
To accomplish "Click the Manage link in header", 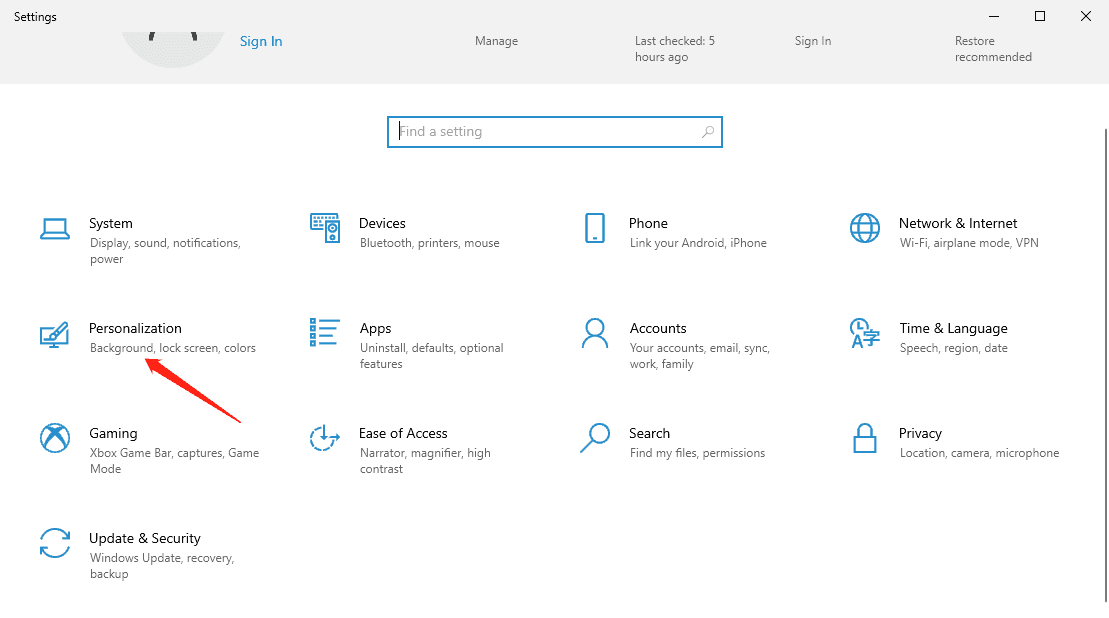I will click(497, 41).
